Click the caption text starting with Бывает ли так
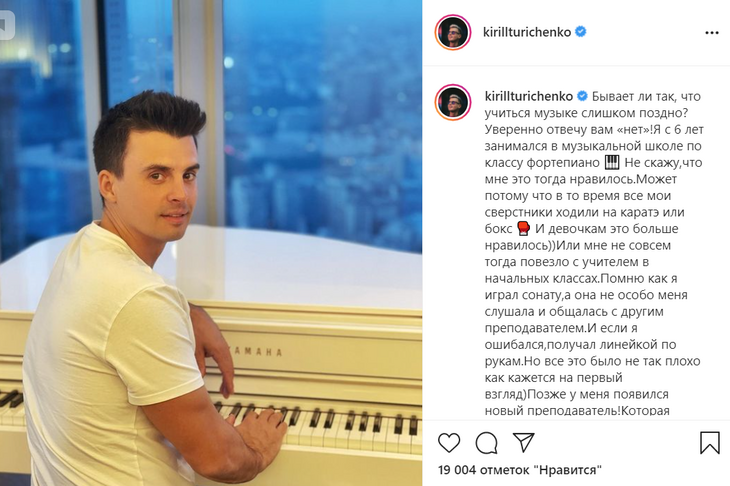730x486 pixels. point(594,253)
